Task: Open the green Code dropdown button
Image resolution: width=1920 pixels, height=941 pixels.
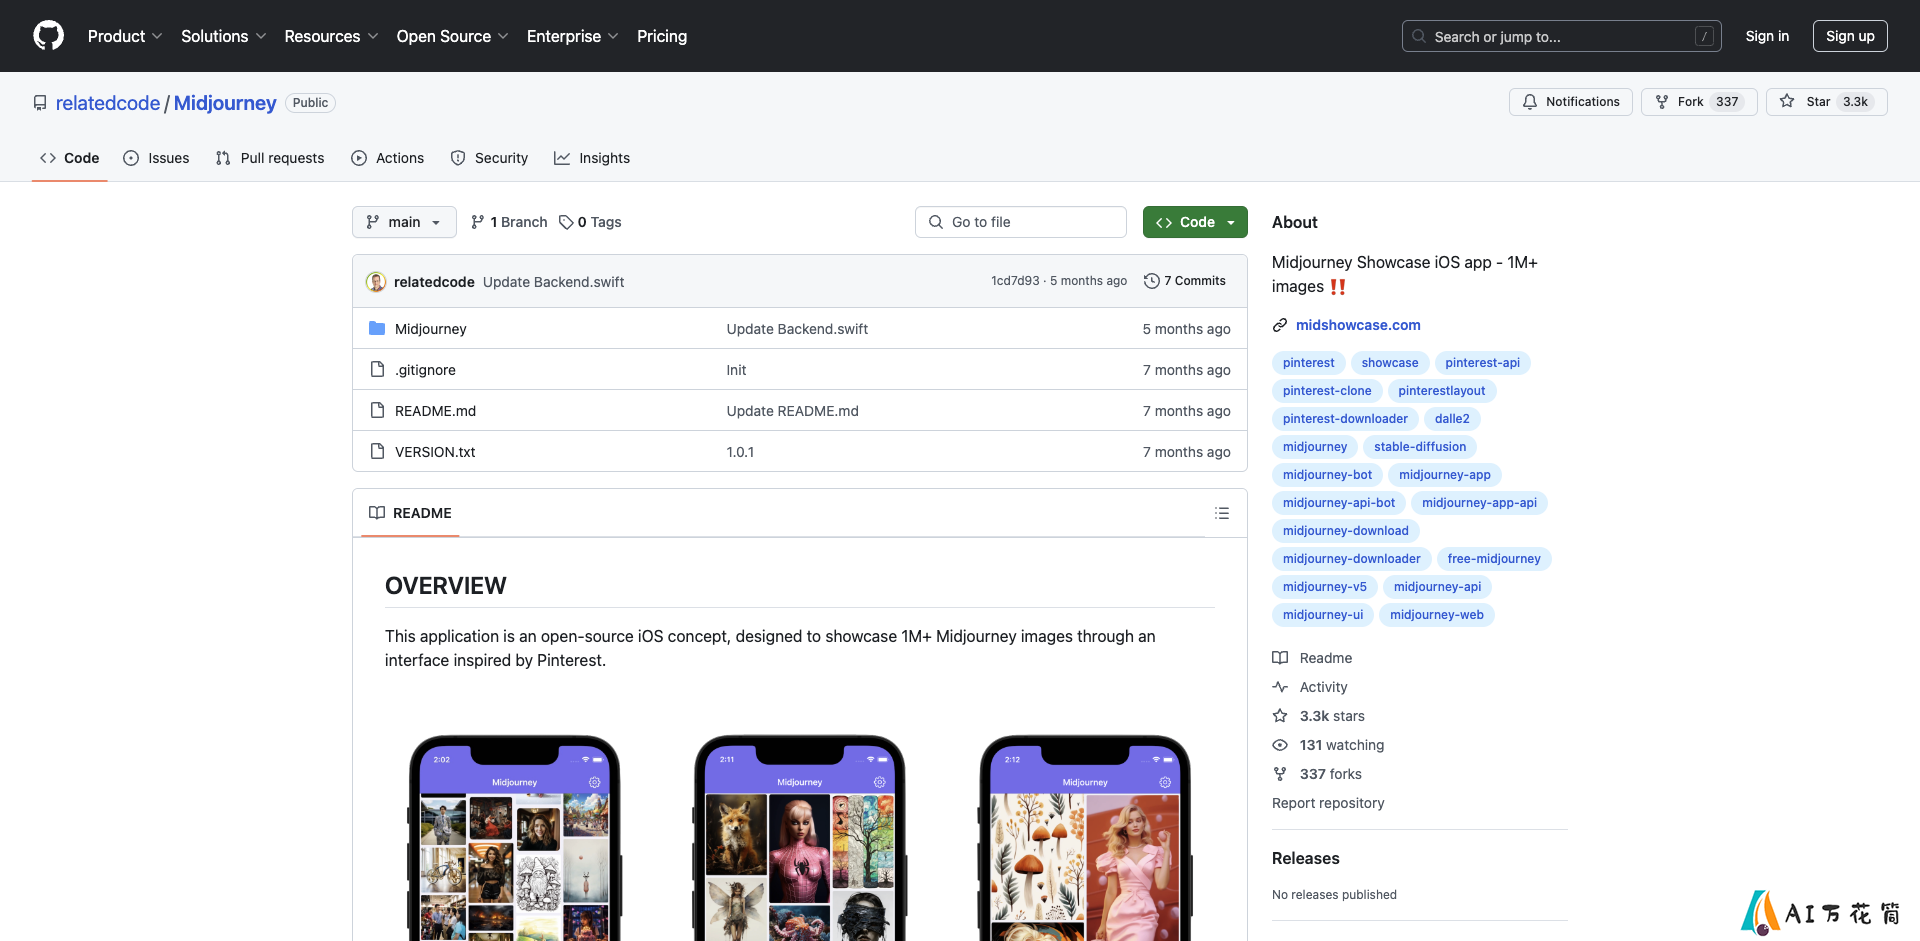Action: click(1195, 222)
